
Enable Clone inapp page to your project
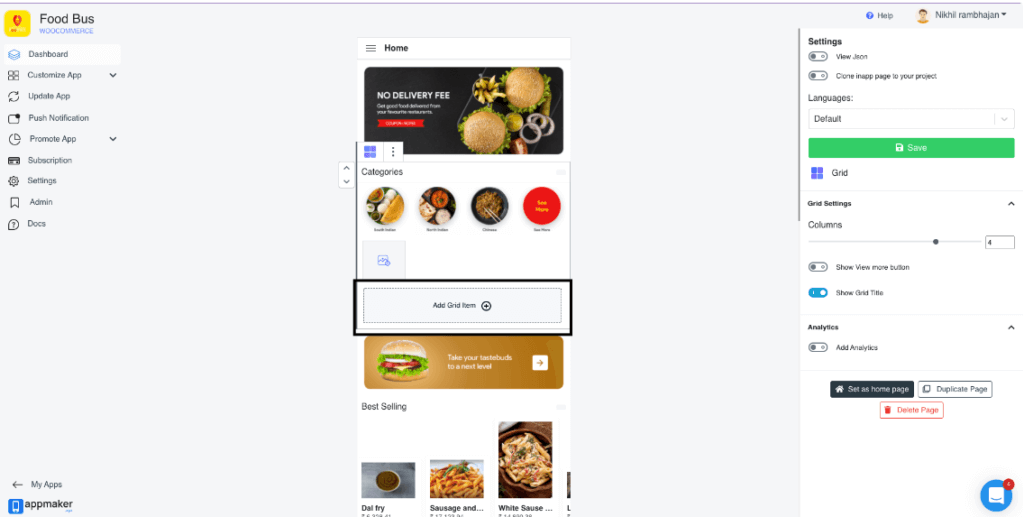[x=818, y=76]
